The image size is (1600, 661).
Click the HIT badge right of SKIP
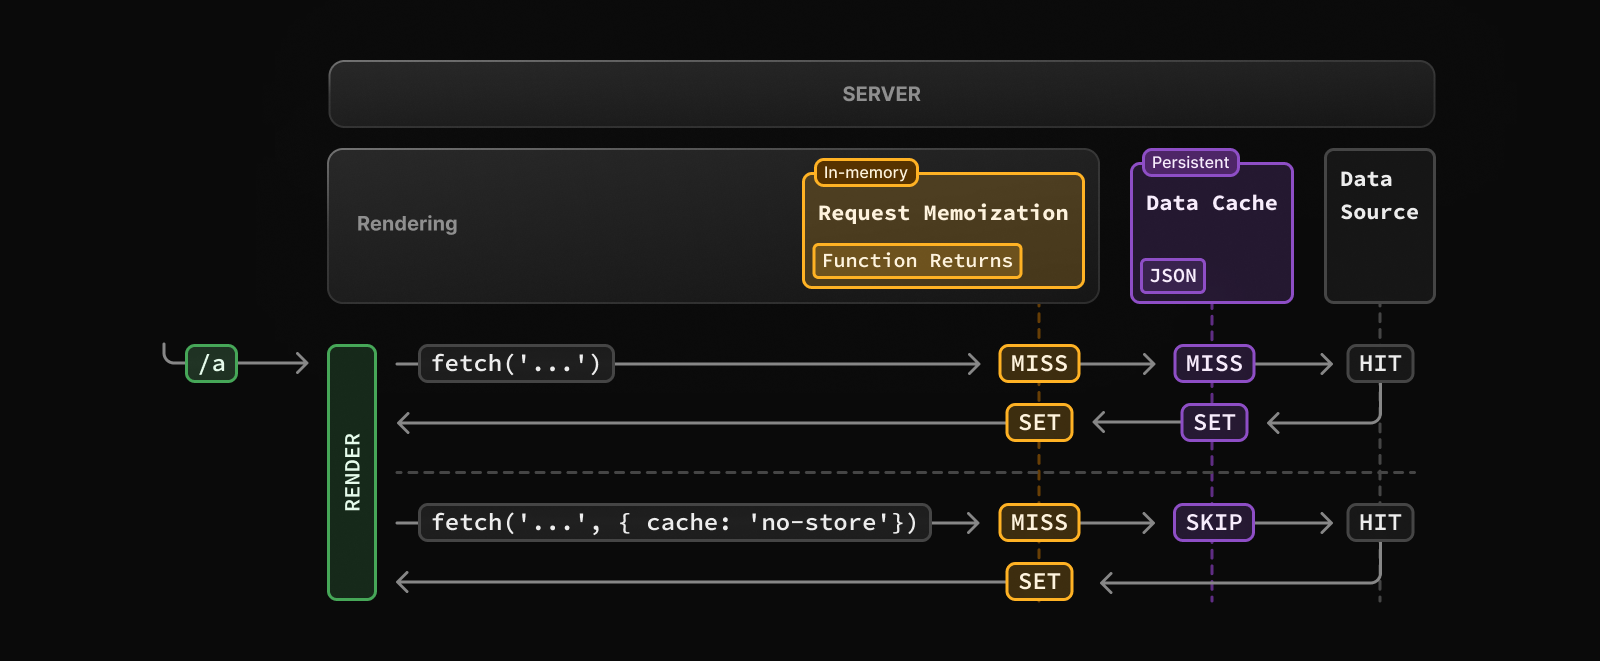(1380, 523)
